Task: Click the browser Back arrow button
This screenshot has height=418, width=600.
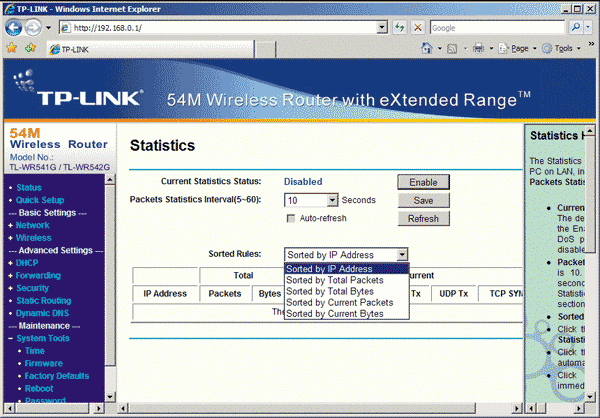Action: tap(14, 28)
